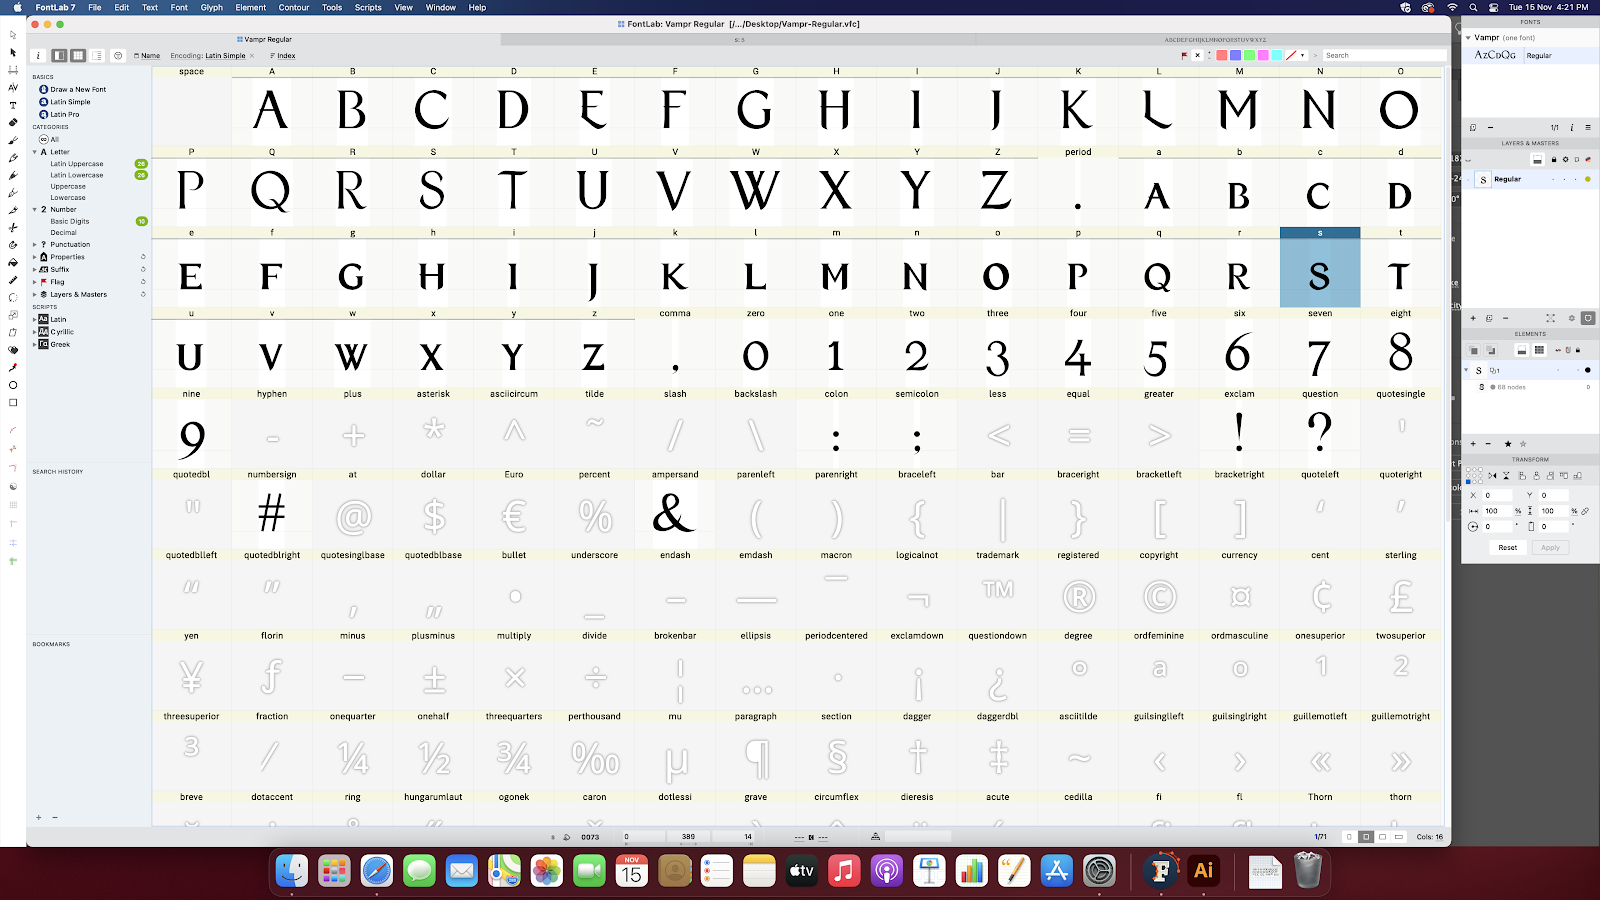Image resolution: width=1600 pixels, height=900 pixels.
Task: Expand the Punctuation category
Action: tap(35, 244)
